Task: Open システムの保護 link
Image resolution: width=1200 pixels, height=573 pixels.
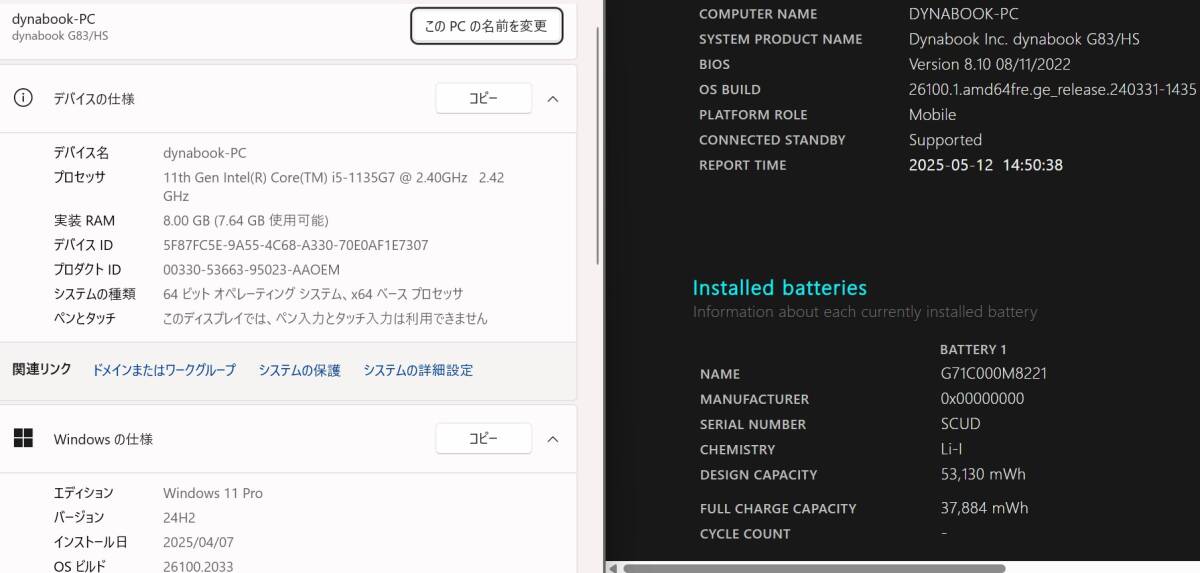Action: pyautogui.click(x=299, y=370)
